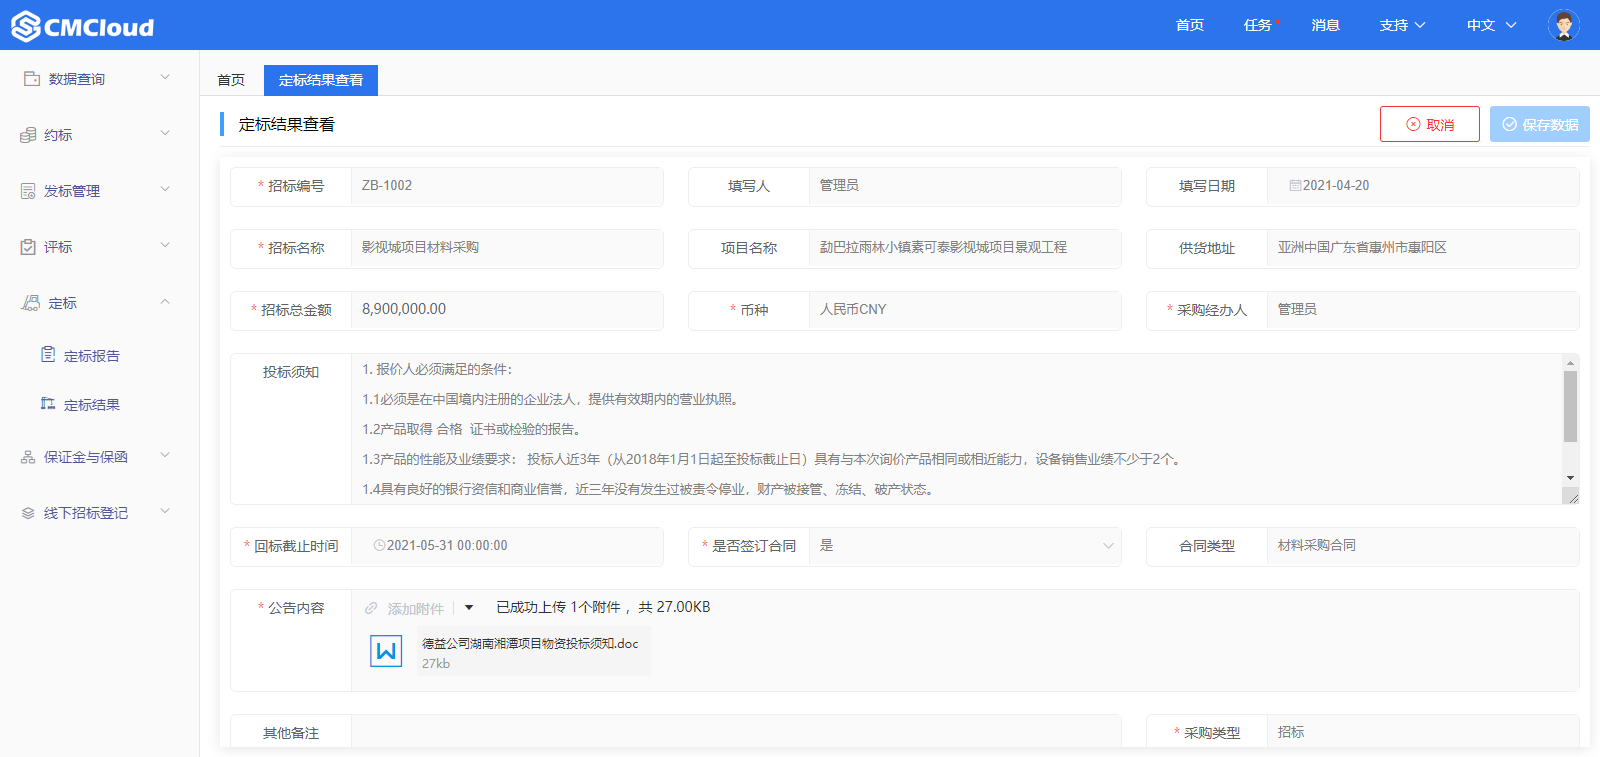Click the 添加附件 link
Screen dimensions: 1600x757
pyautogui.click(x=415, y=609)
